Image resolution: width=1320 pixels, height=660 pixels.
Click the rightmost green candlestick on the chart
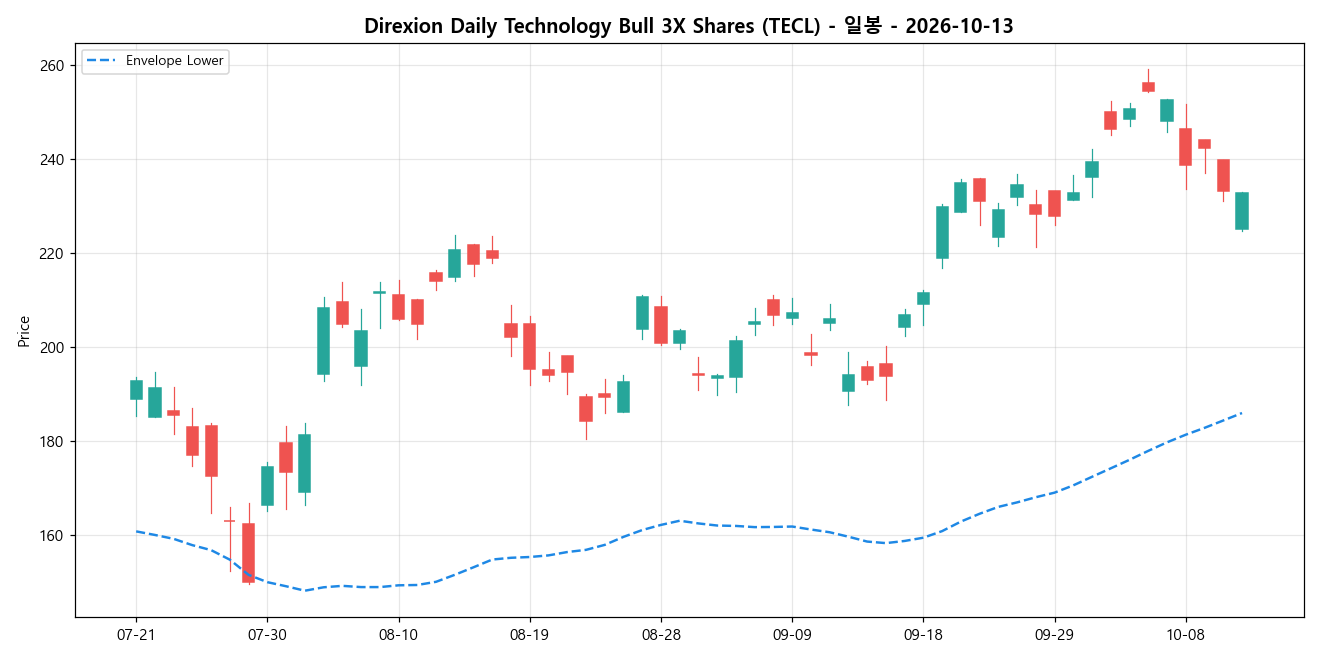[1242, 211]
